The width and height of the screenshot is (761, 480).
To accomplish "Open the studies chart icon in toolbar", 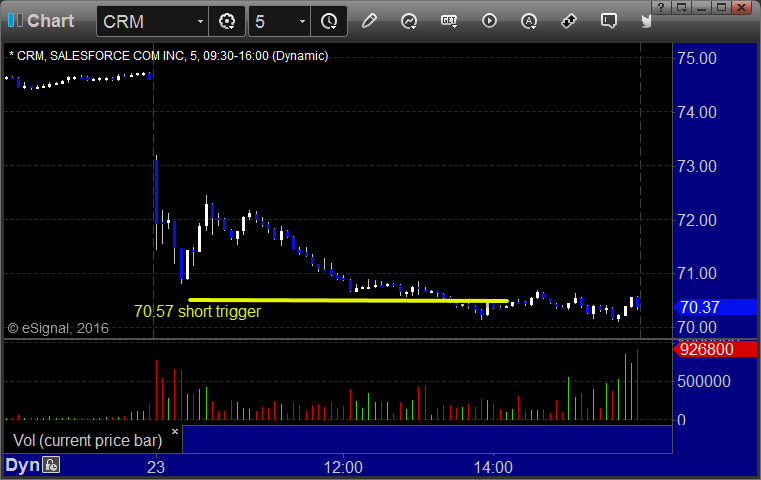I will pos(409,21).
